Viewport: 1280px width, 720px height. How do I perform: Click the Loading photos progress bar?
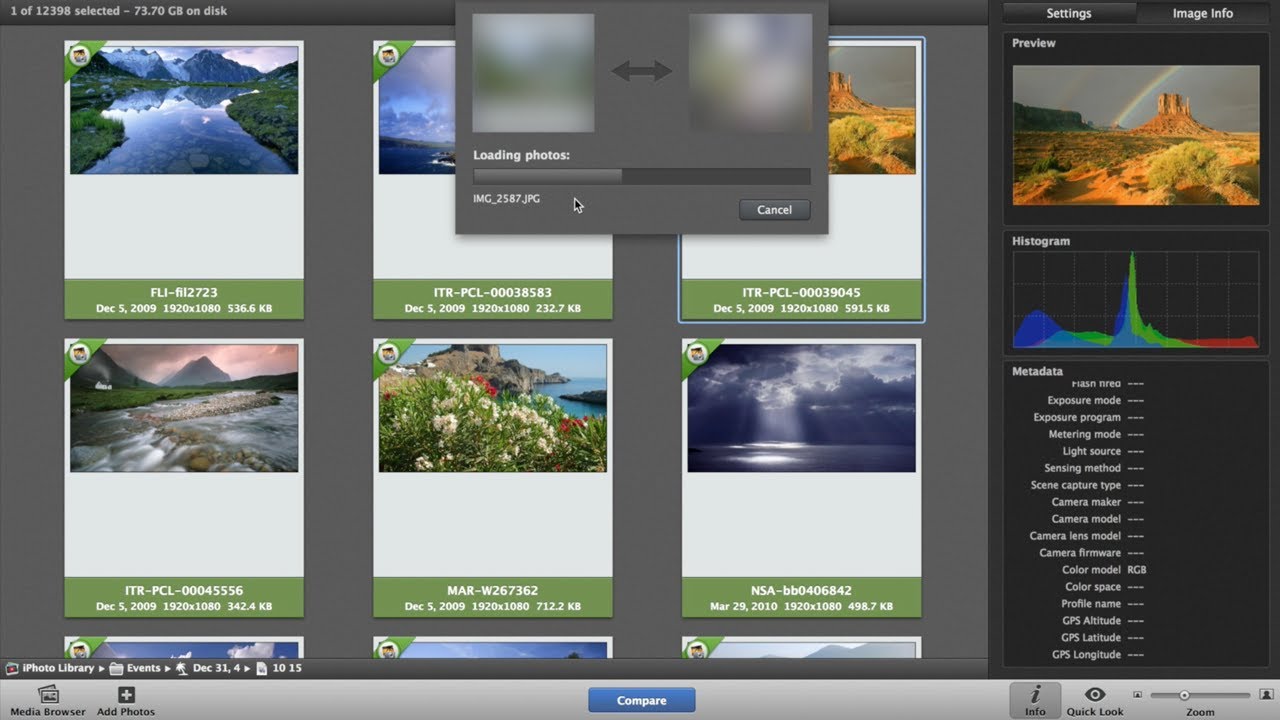click(641, 176)
